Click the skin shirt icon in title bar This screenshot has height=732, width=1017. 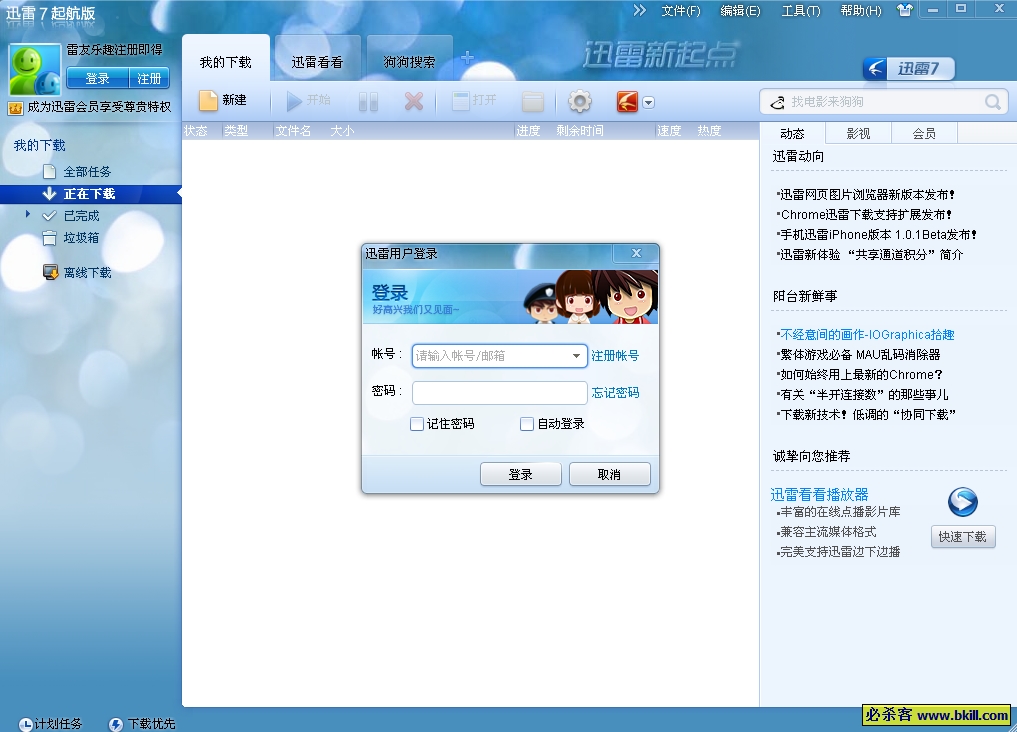(x=905, y=10)
